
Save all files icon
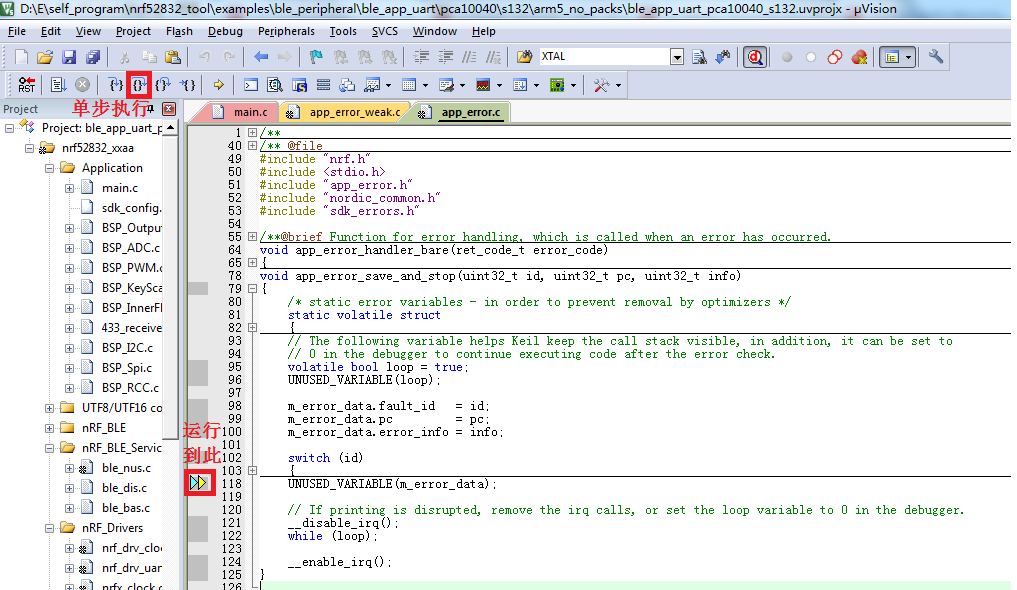[93, 57]
